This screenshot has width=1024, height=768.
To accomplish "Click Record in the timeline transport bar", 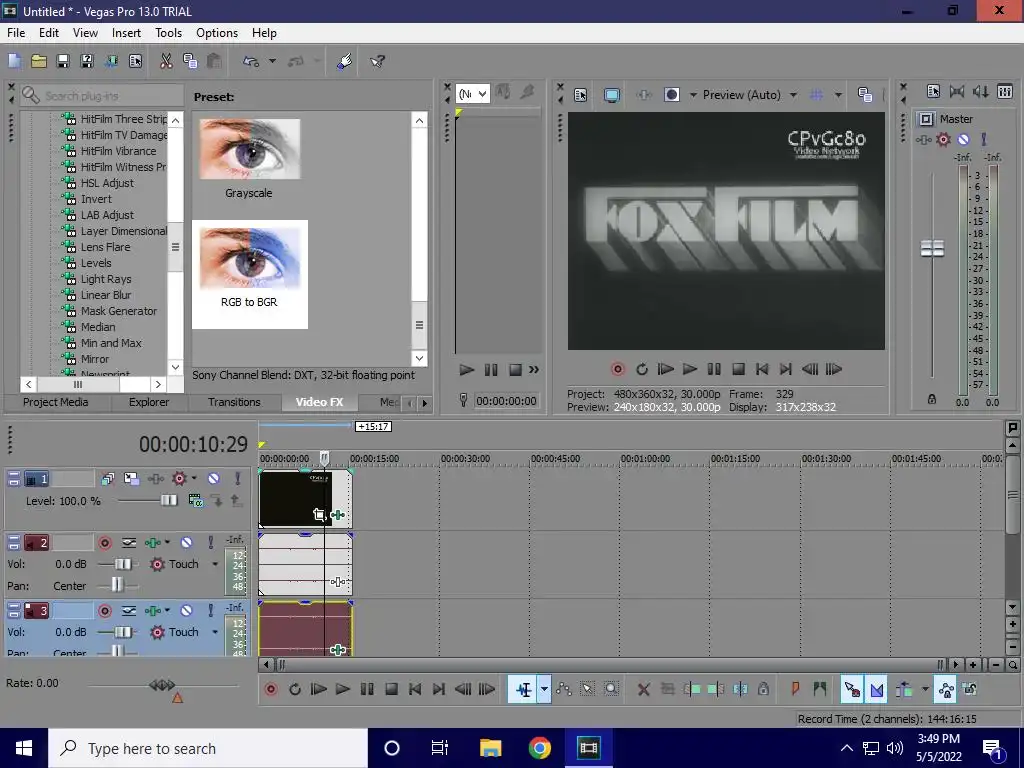I will pos(270,689).
